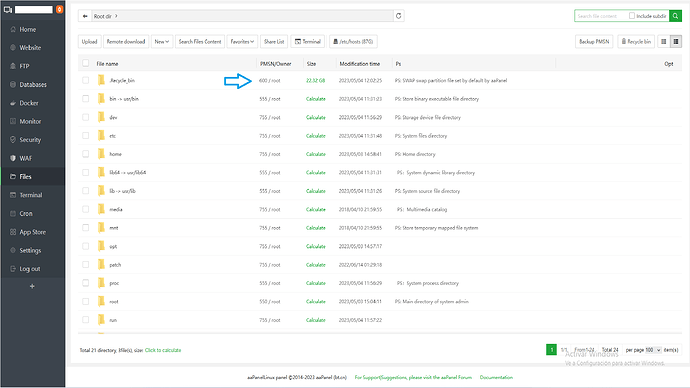Open App Store in the sidebar
The height and width of the screenshot is (388, 690).
pyautogui.click(x=33, y=232)
